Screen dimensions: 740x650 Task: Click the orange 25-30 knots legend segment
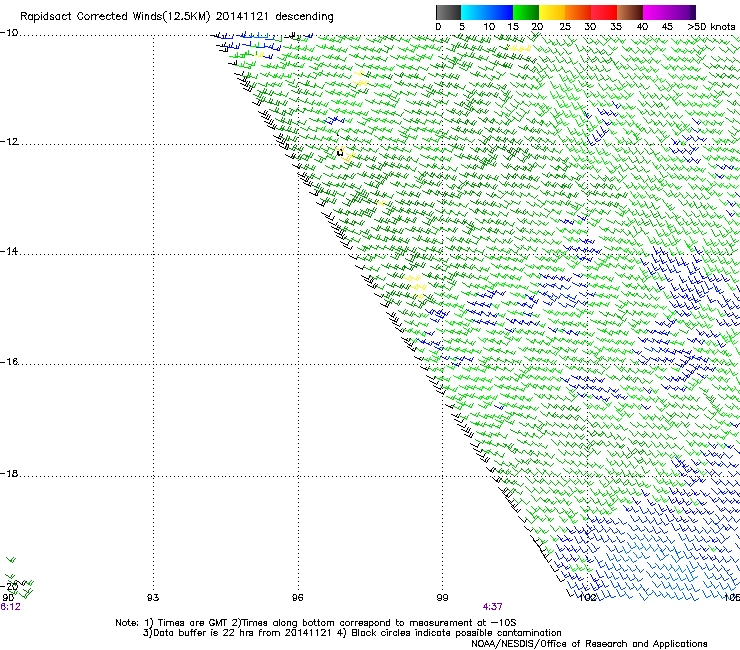coord(578,12)
